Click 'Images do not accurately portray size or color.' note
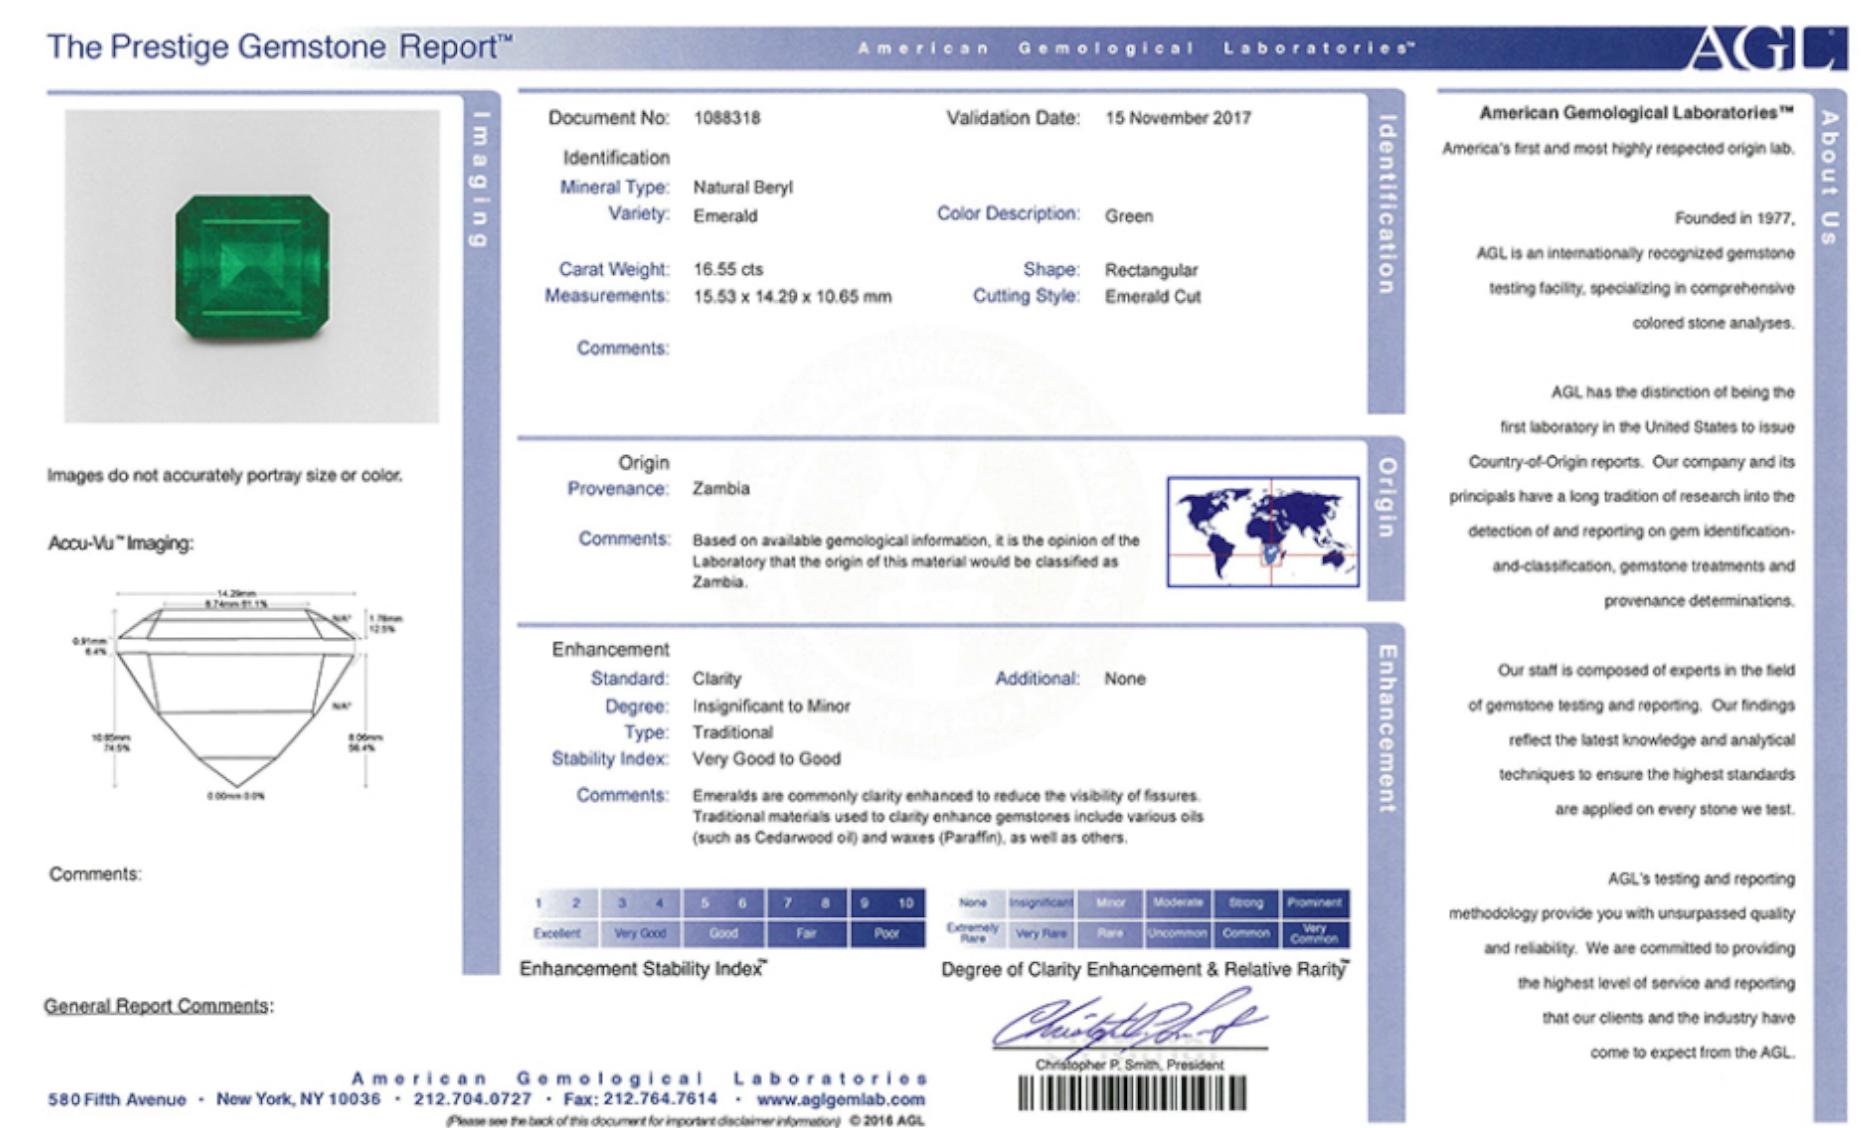The width and height of the screenshot is (1875, 1128). 224,476
